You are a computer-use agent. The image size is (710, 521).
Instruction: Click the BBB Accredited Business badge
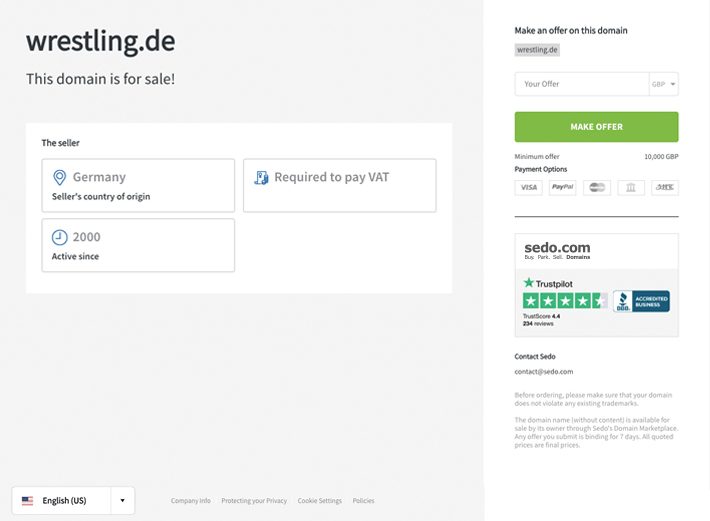641,301
